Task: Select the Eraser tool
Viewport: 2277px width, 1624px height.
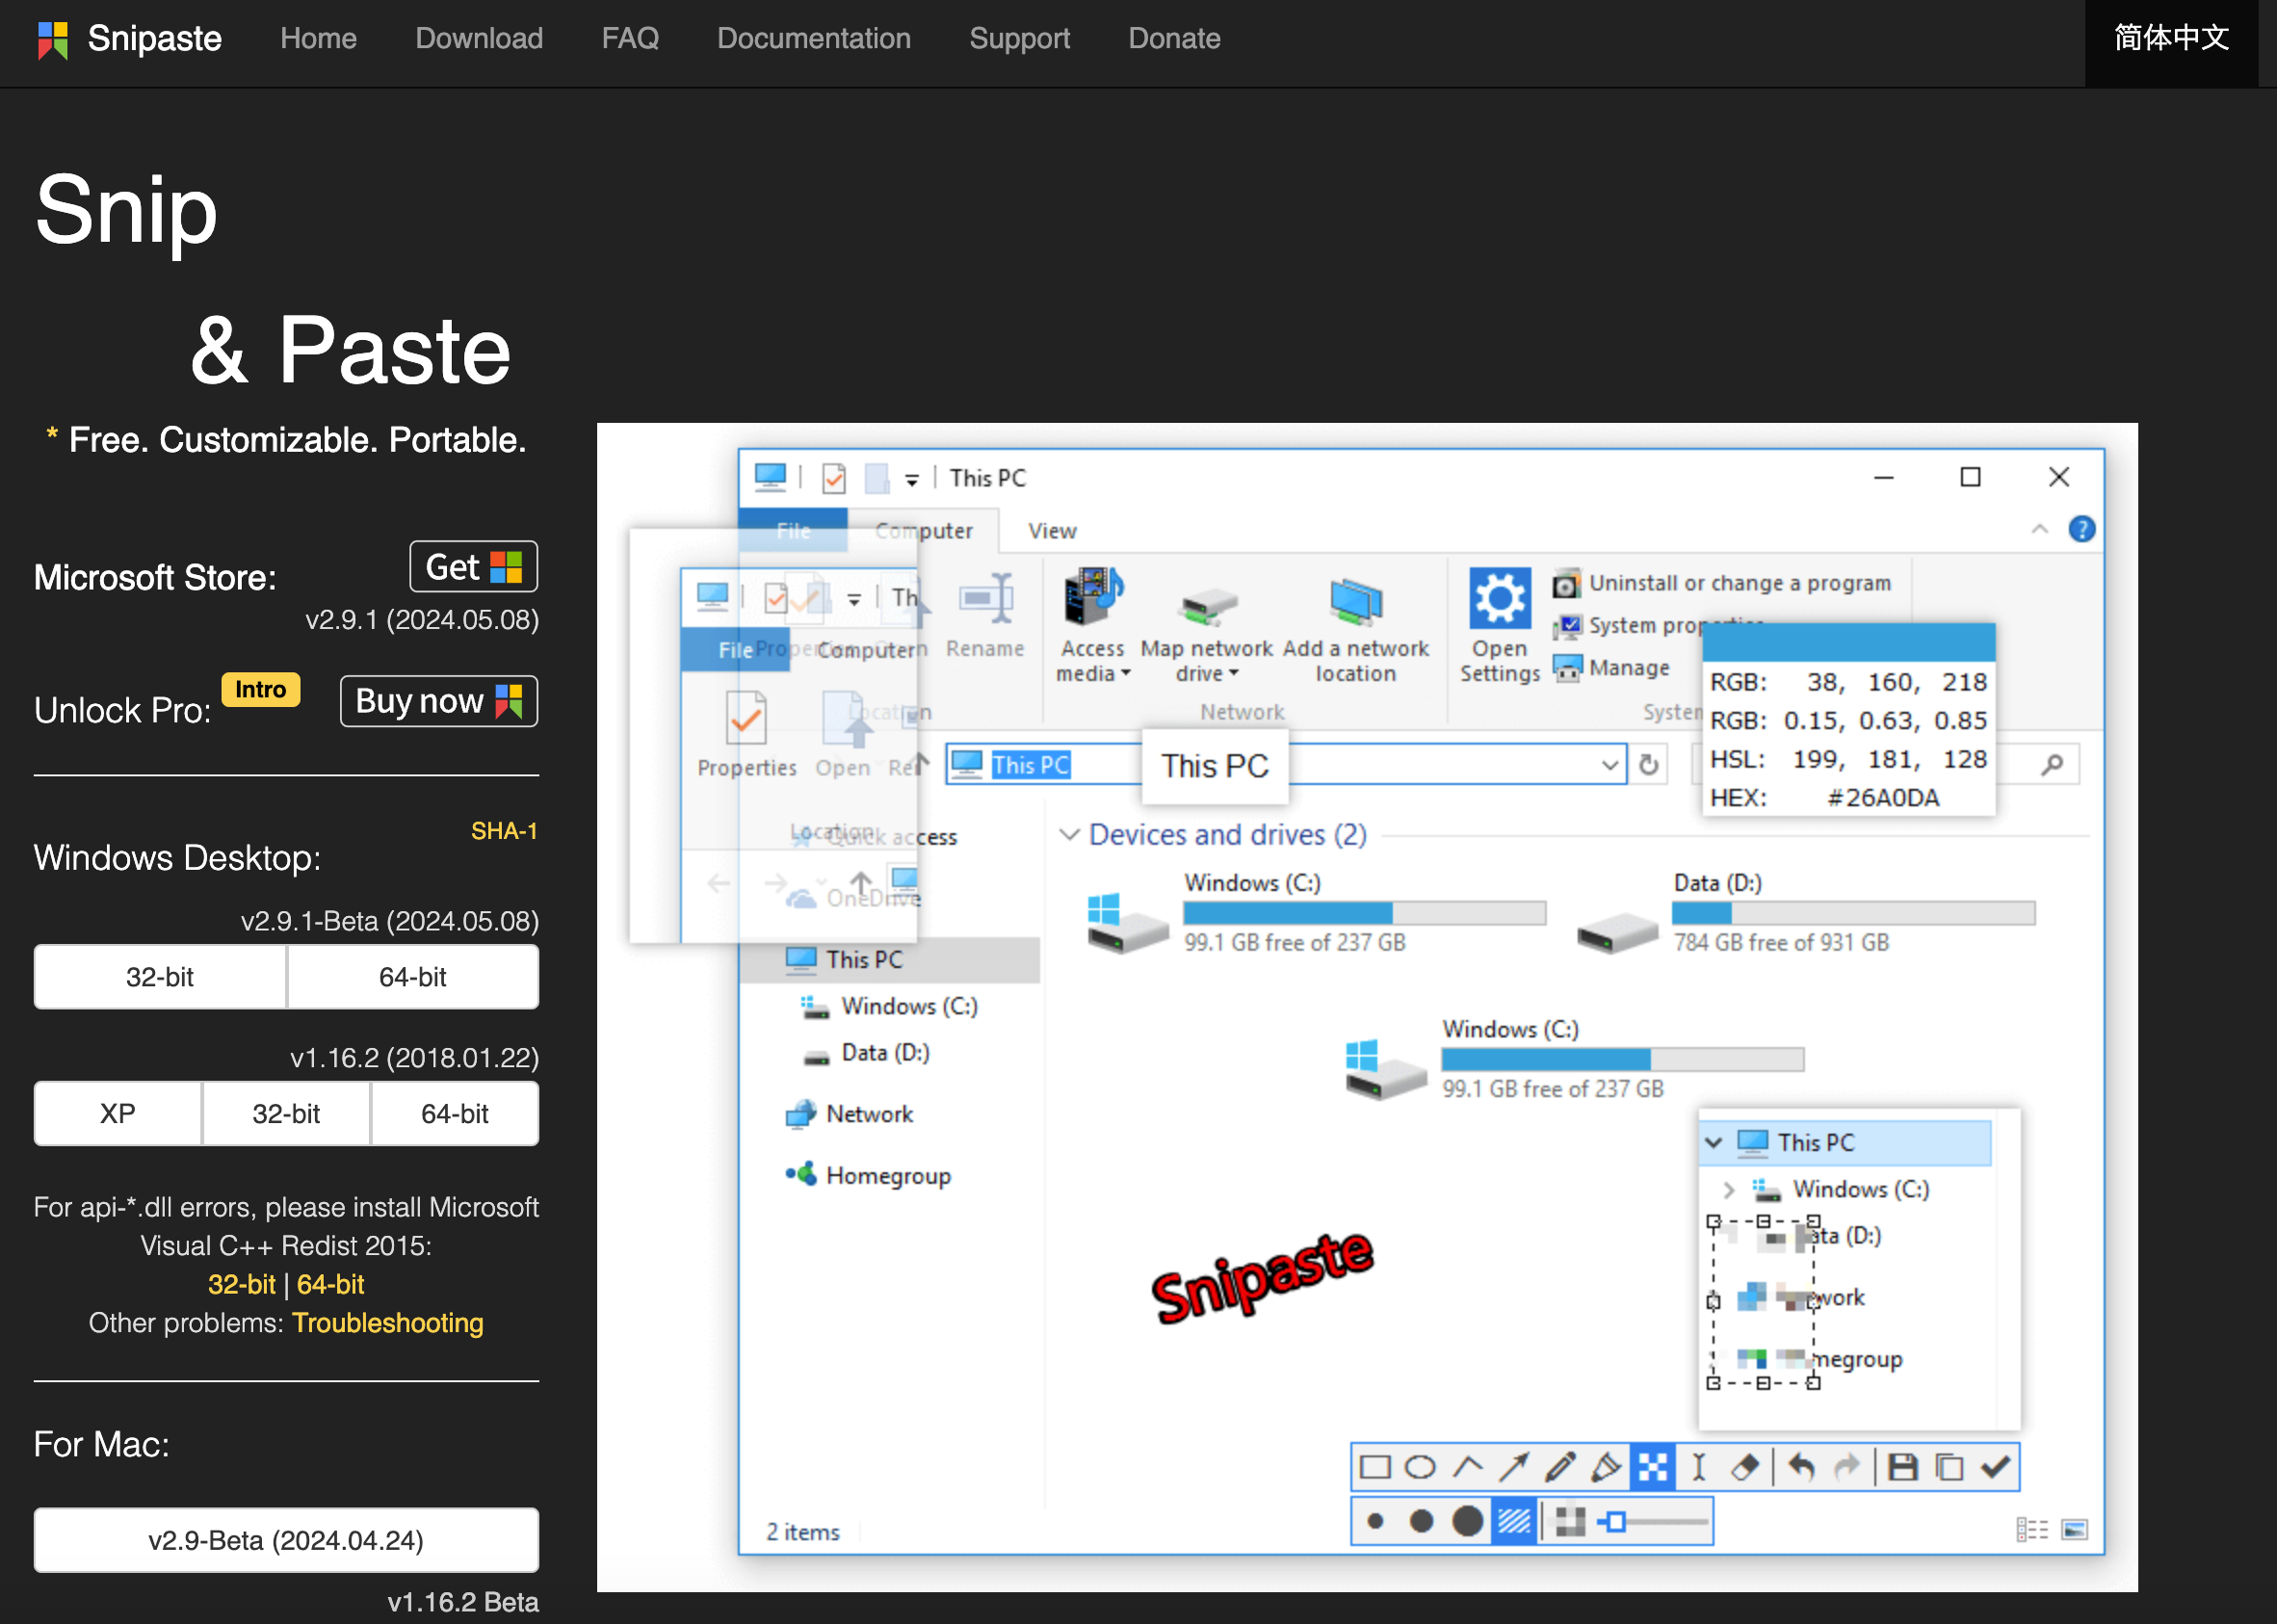Action: [1745, 1467]
